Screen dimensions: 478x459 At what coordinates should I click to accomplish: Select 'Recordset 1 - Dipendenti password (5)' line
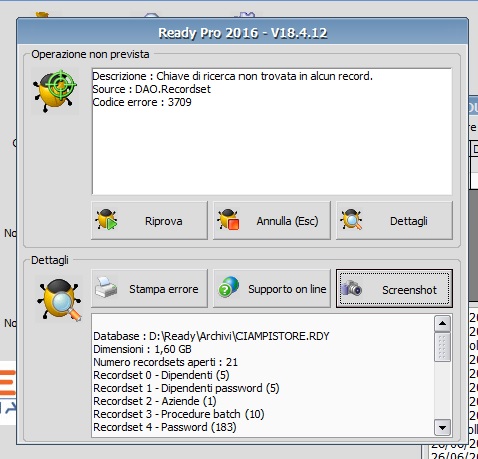[186, 388]
